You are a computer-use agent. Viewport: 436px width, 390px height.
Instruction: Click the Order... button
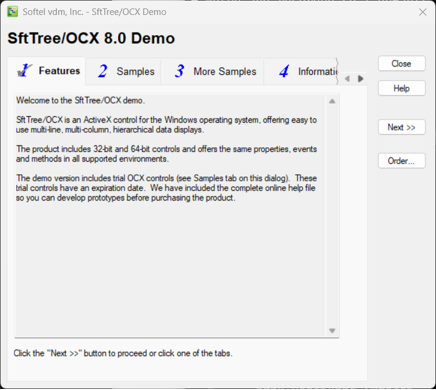(401, 161)
